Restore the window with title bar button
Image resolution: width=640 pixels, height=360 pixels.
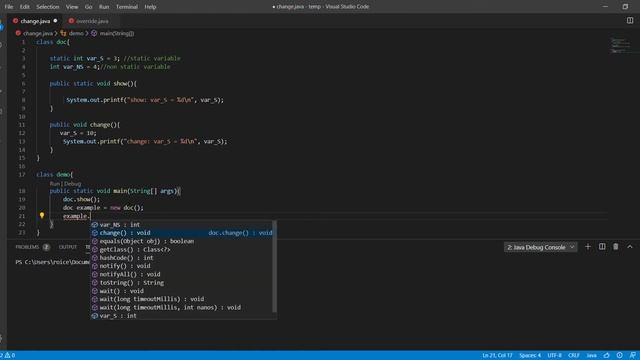coord(625,7)
